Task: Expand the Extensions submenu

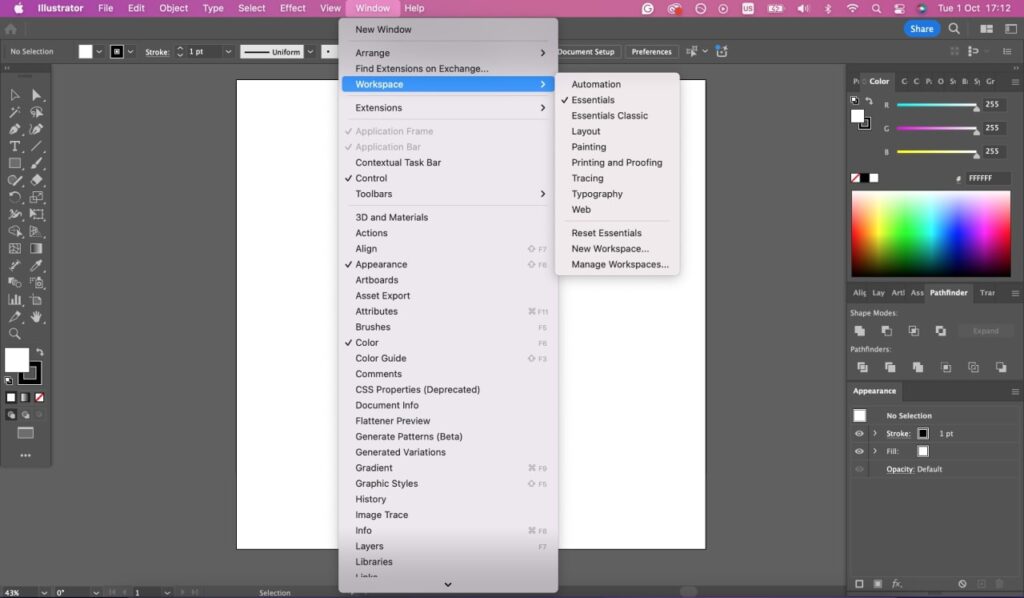Action: [448, 108]
